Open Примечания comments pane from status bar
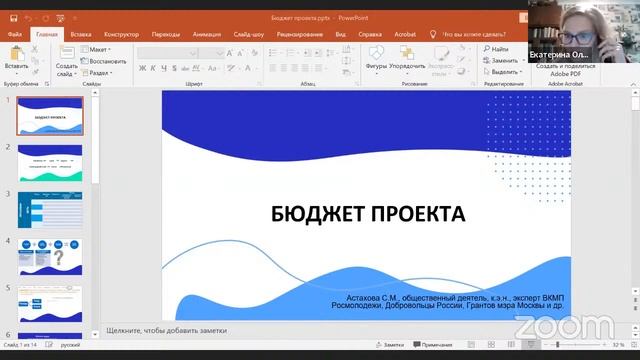 pos(433,345)
